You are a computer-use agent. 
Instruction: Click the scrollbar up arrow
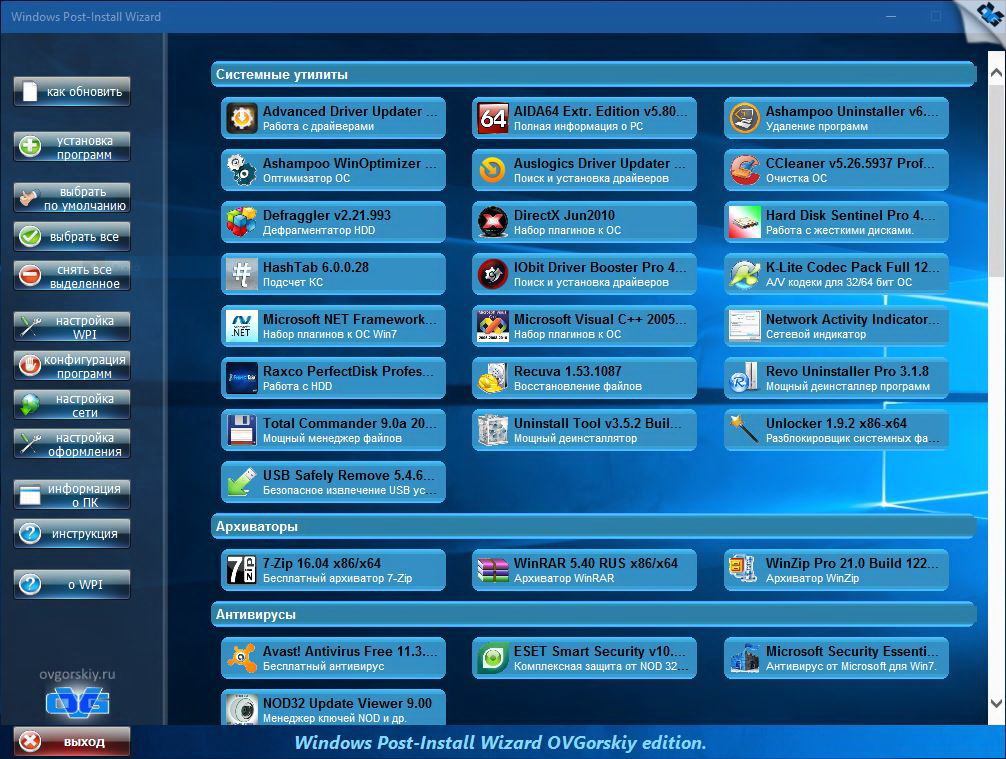[996, 73]
